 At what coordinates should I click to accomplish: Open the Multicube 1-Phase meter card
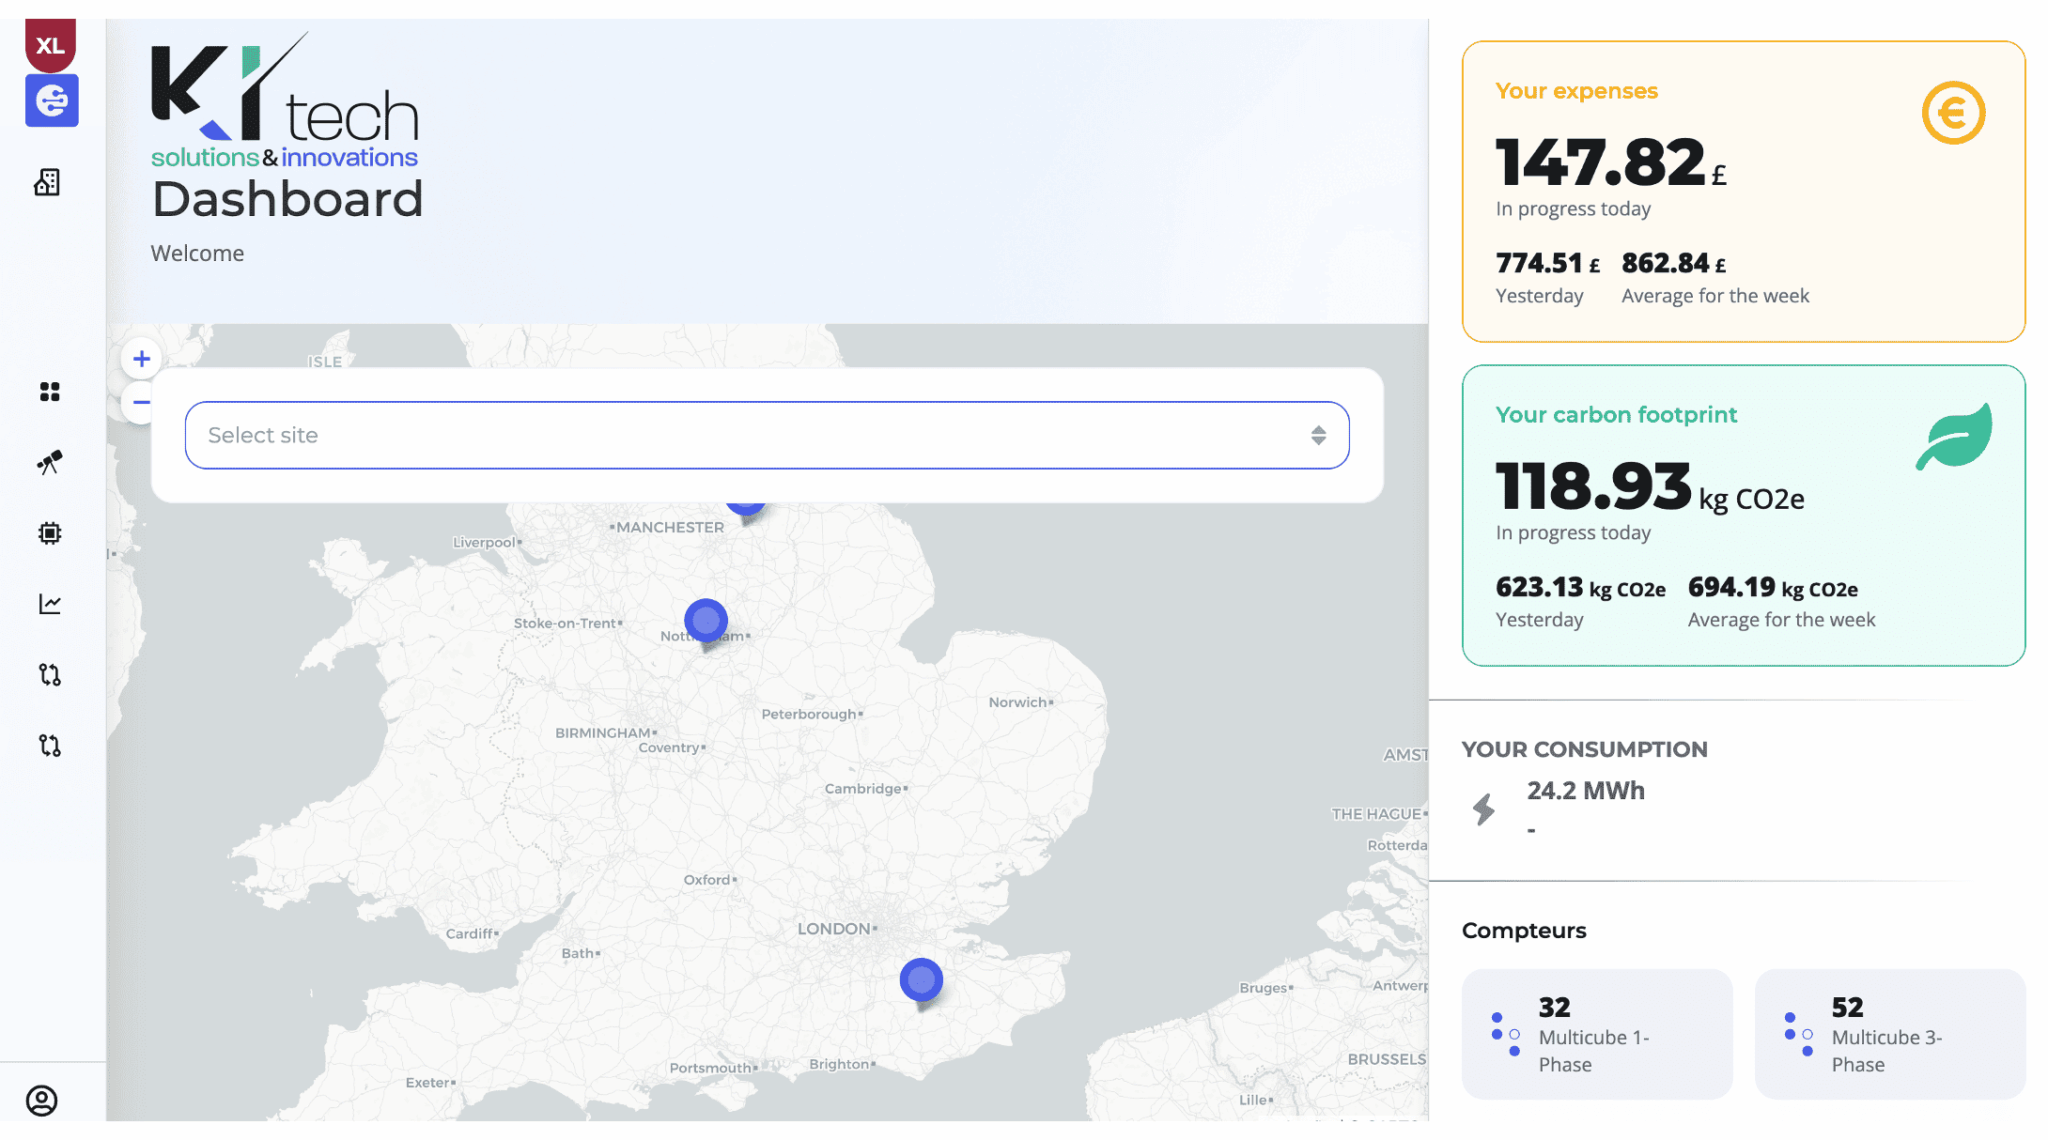pos(1596,1034)
